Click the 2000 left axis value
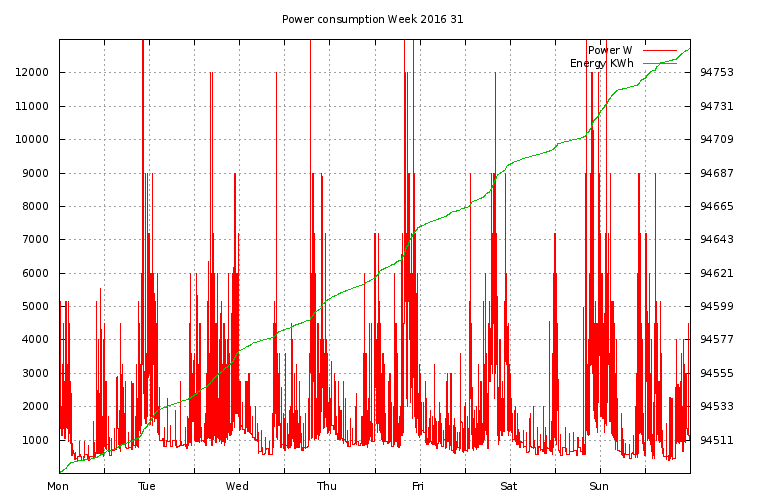 (x=35, y=406)
